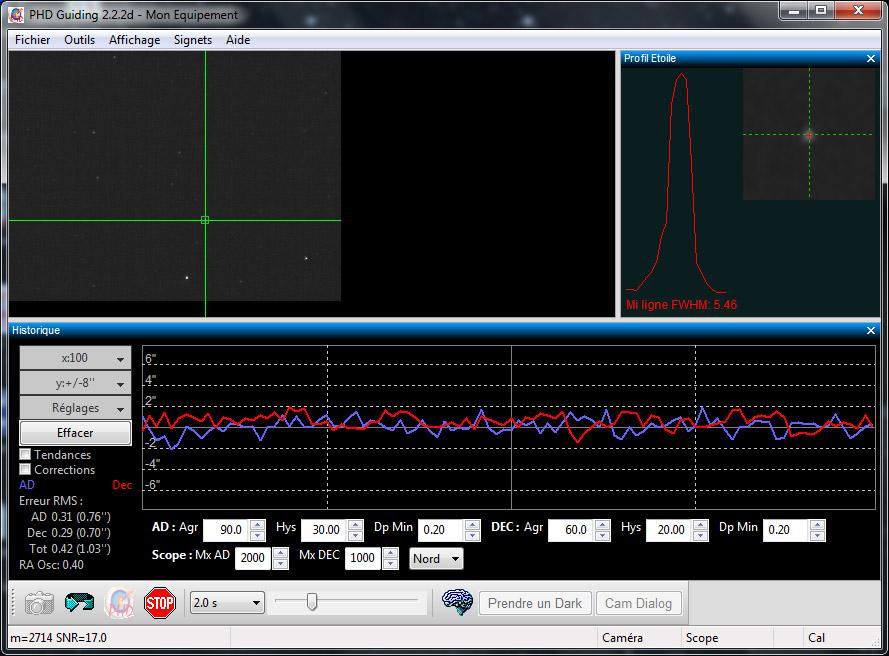This screenshot has width=889, height=656.
Task: Toggle the Corrections checkbox
Action: tap(25, 470)
